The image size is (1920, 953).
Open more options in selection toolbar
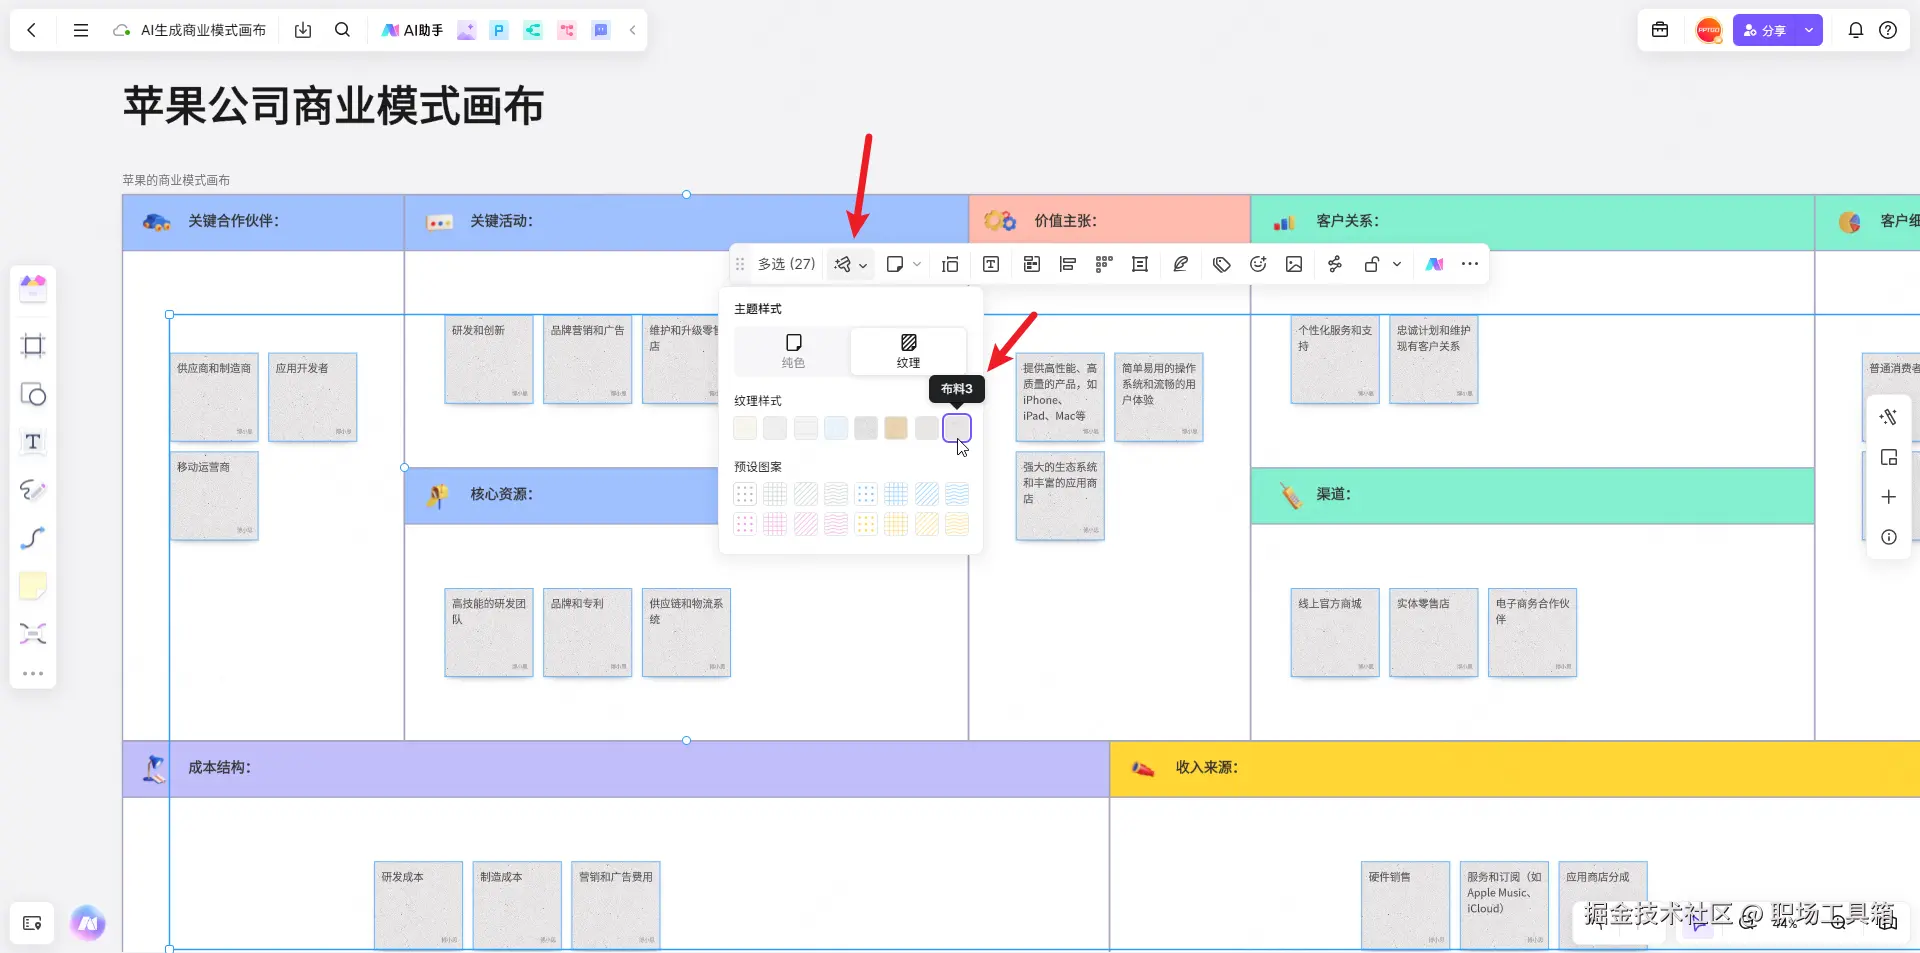click(1469, 264)
